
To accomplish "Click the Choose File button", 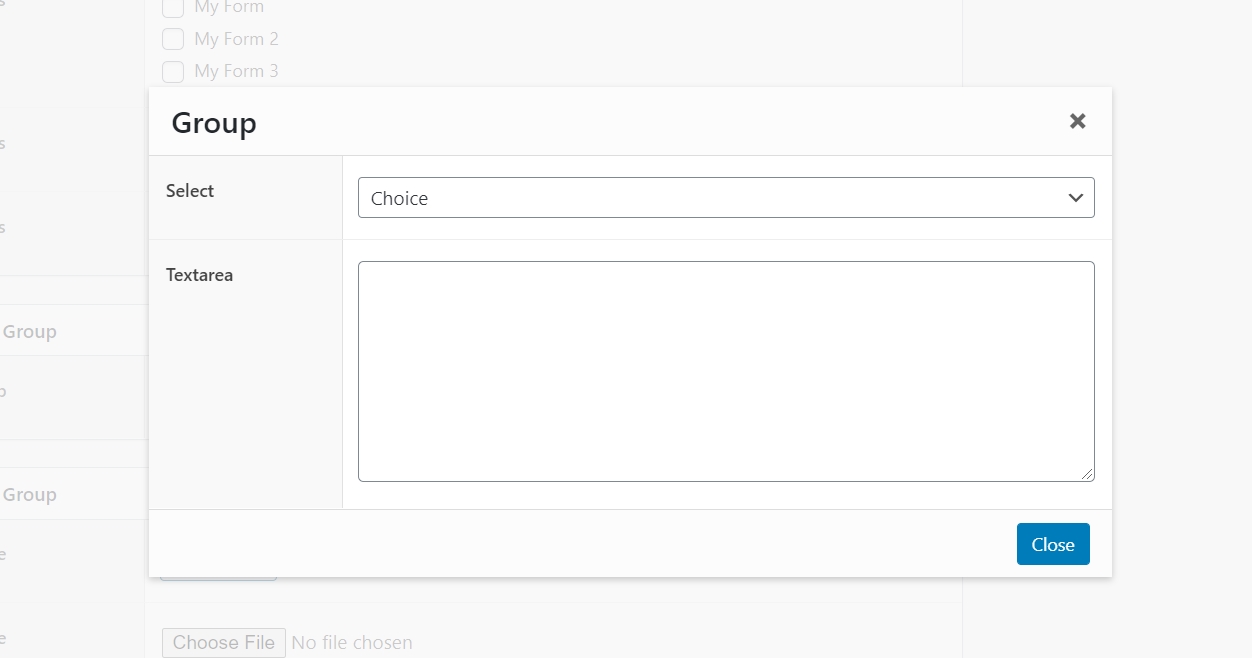I will (x=224, y=642).
